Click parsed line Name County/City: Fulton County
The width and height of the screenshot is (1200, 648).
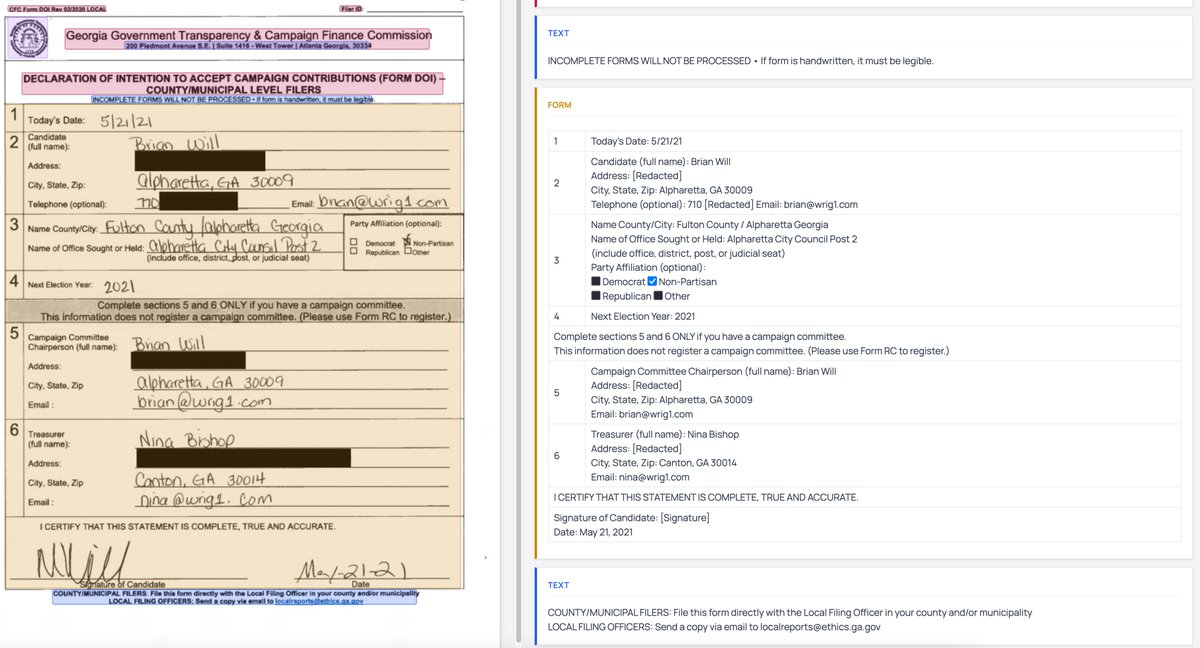coord(709,225)
